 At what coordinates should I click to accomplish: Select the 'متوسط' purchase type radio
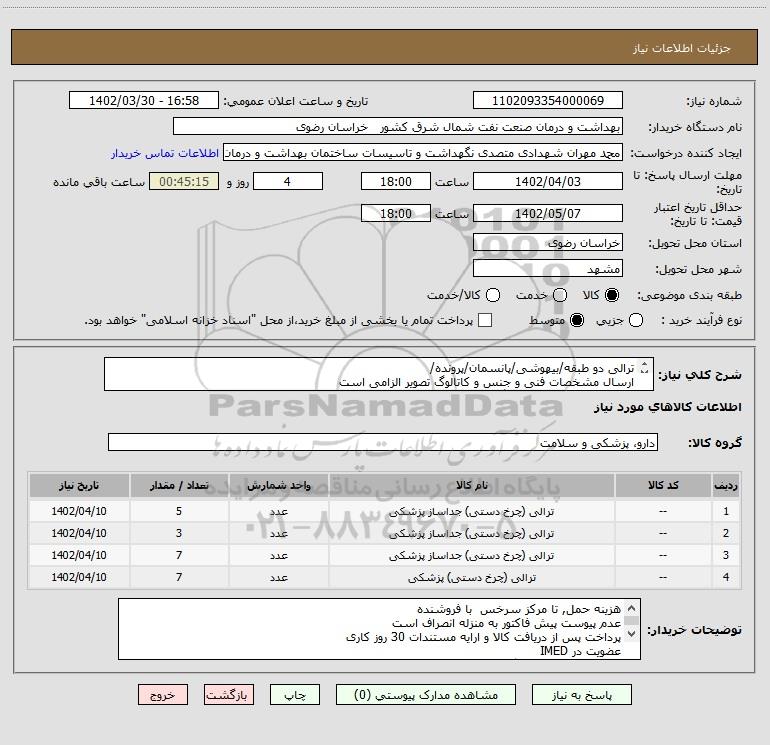pos(577,320)
